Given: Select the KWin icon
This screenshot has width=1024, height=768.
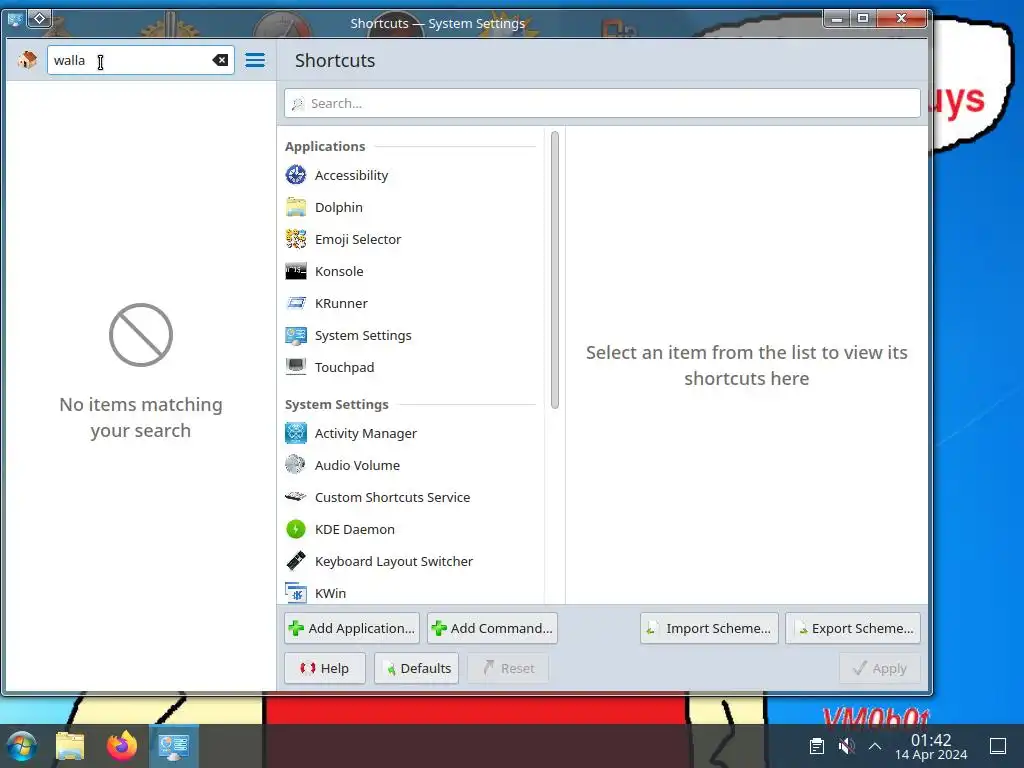Looking at the screenshot, I should point(296,593).
